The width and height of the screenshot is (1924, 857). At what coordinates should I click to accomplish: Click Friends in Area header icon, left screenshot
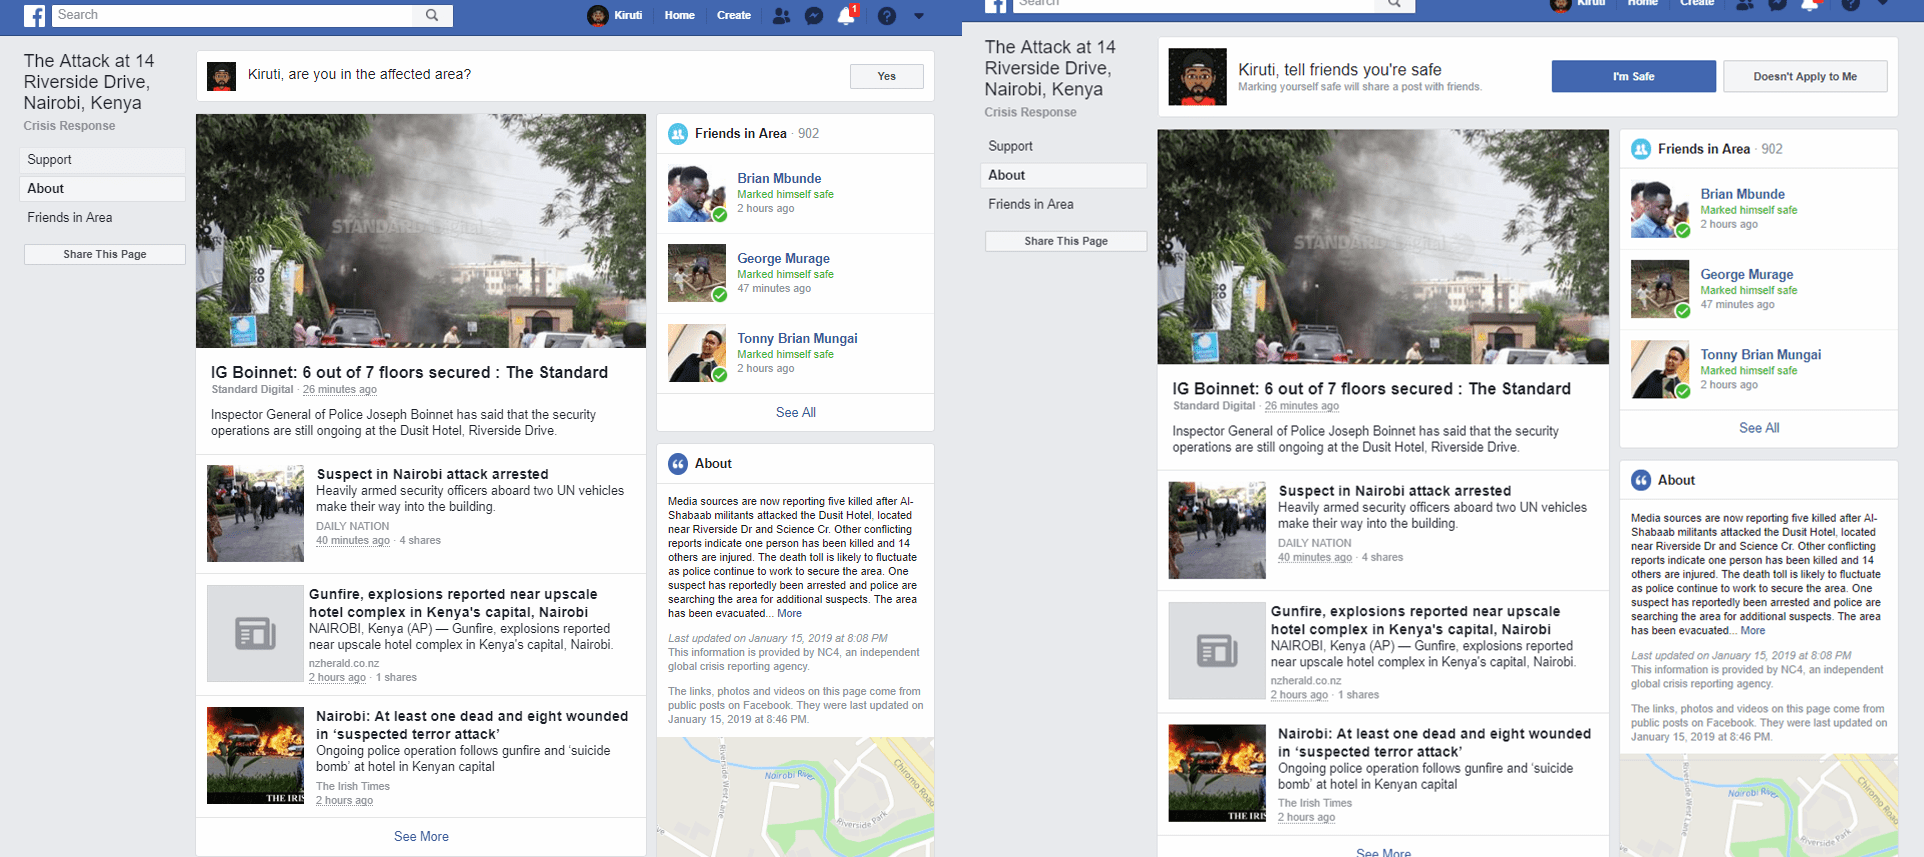(678, 134)
